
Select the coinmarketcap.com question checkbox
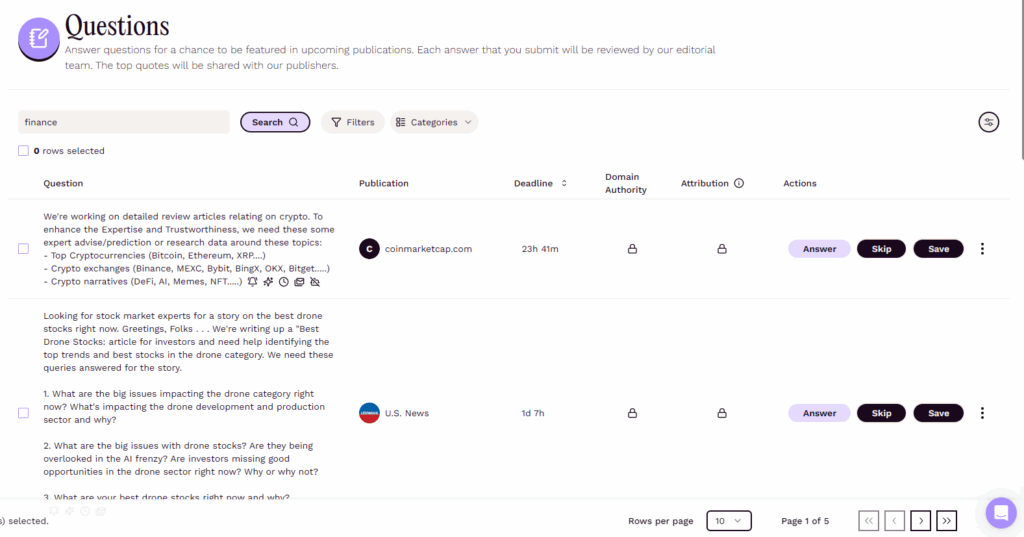(23, 249)
